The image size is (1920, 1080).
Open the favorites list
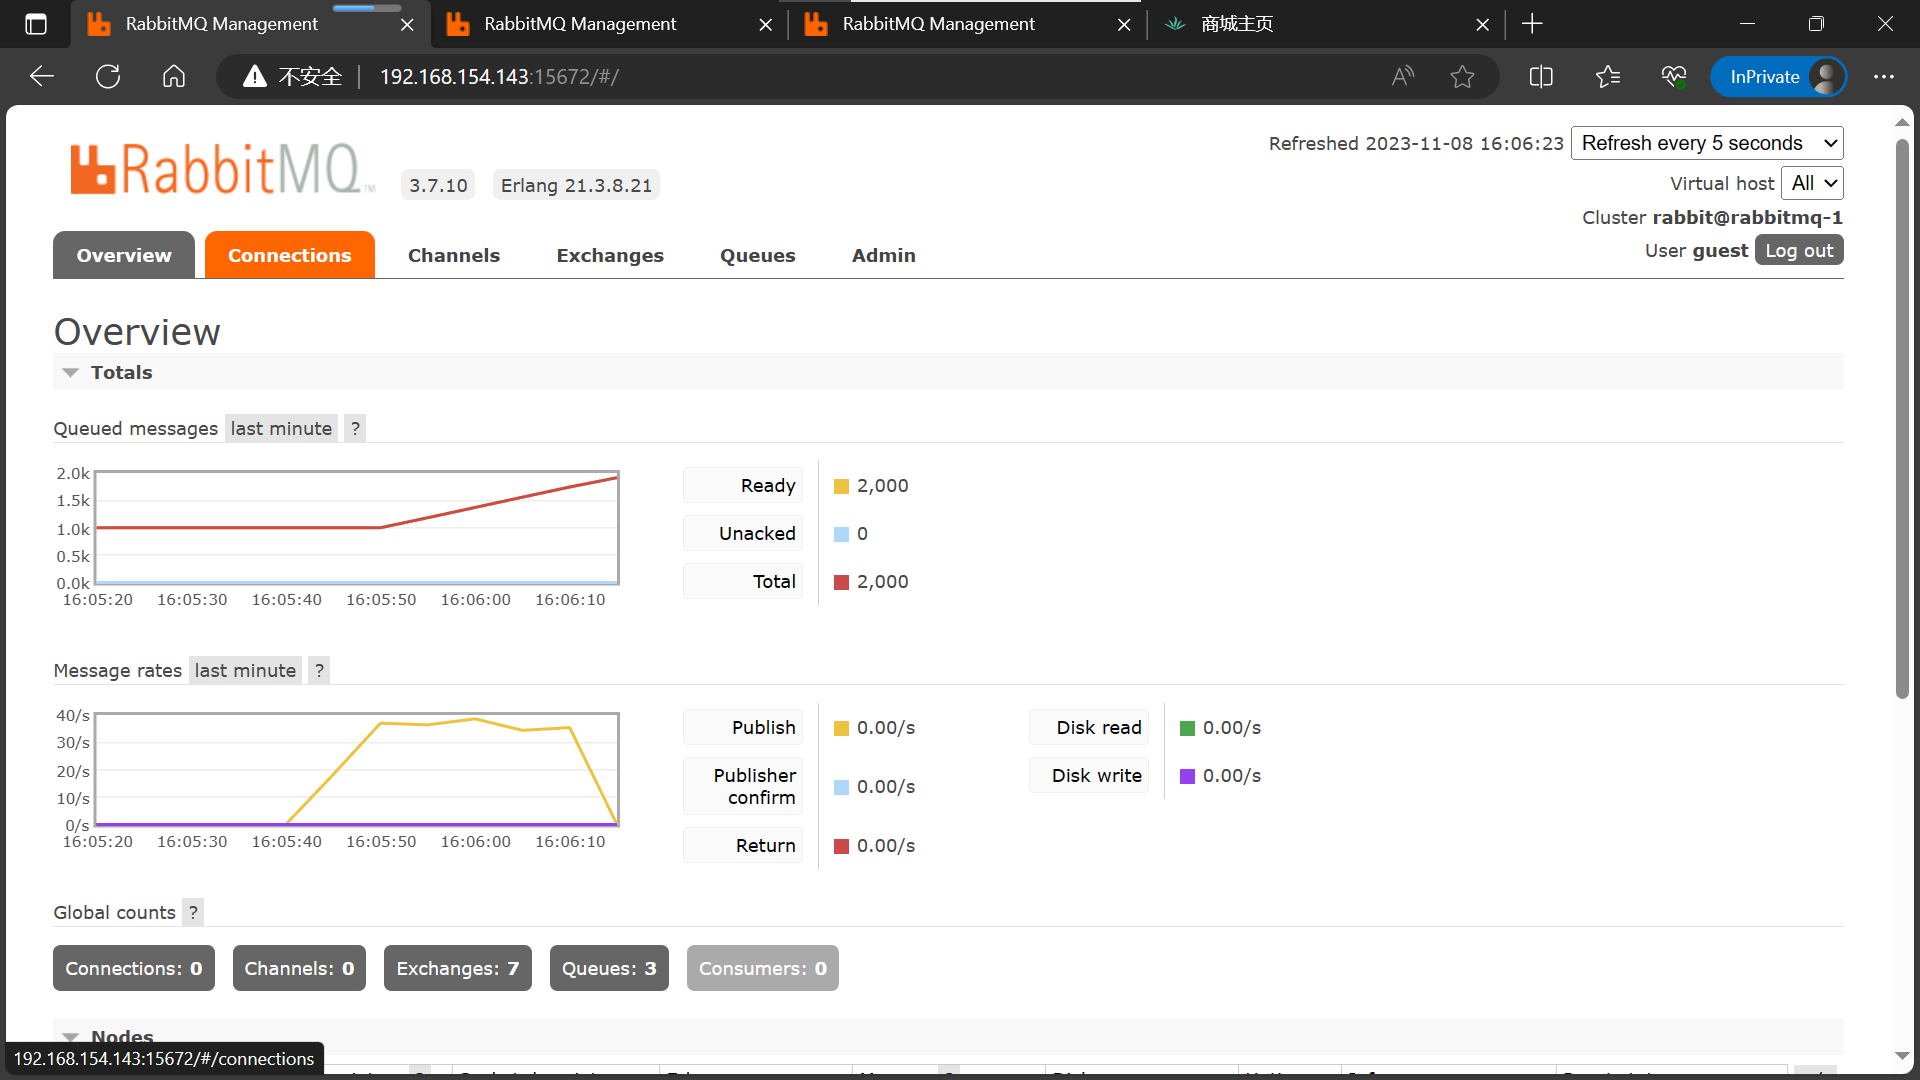[x=1608, y=77]
